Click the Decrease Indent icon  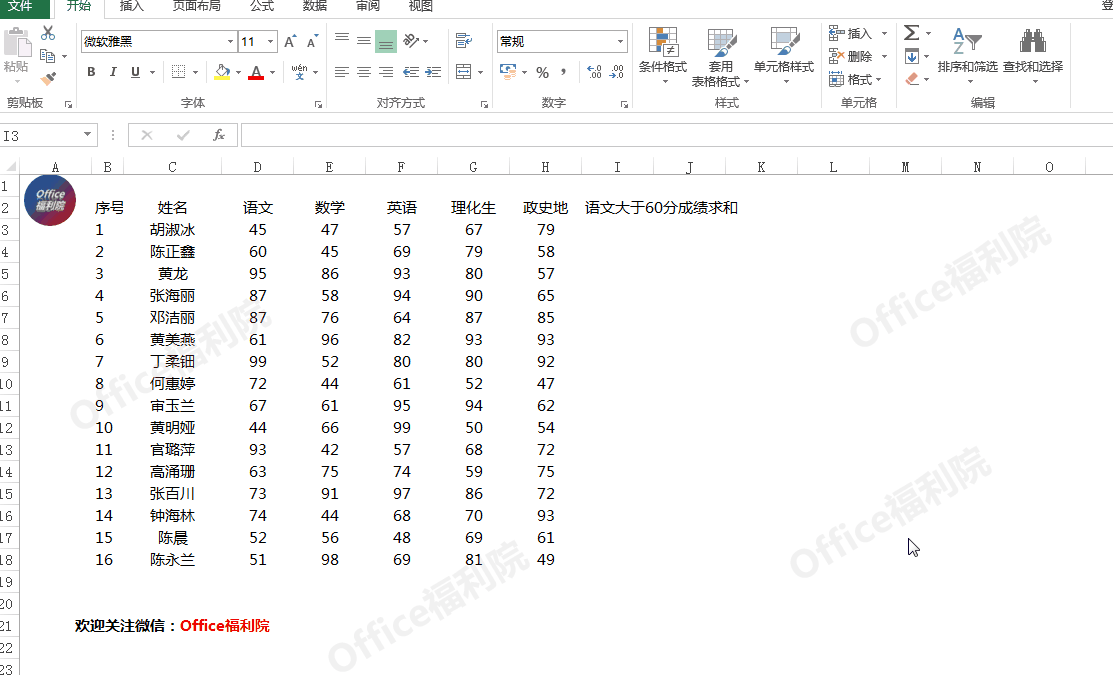pyautogui.click(x=411, y=72)
